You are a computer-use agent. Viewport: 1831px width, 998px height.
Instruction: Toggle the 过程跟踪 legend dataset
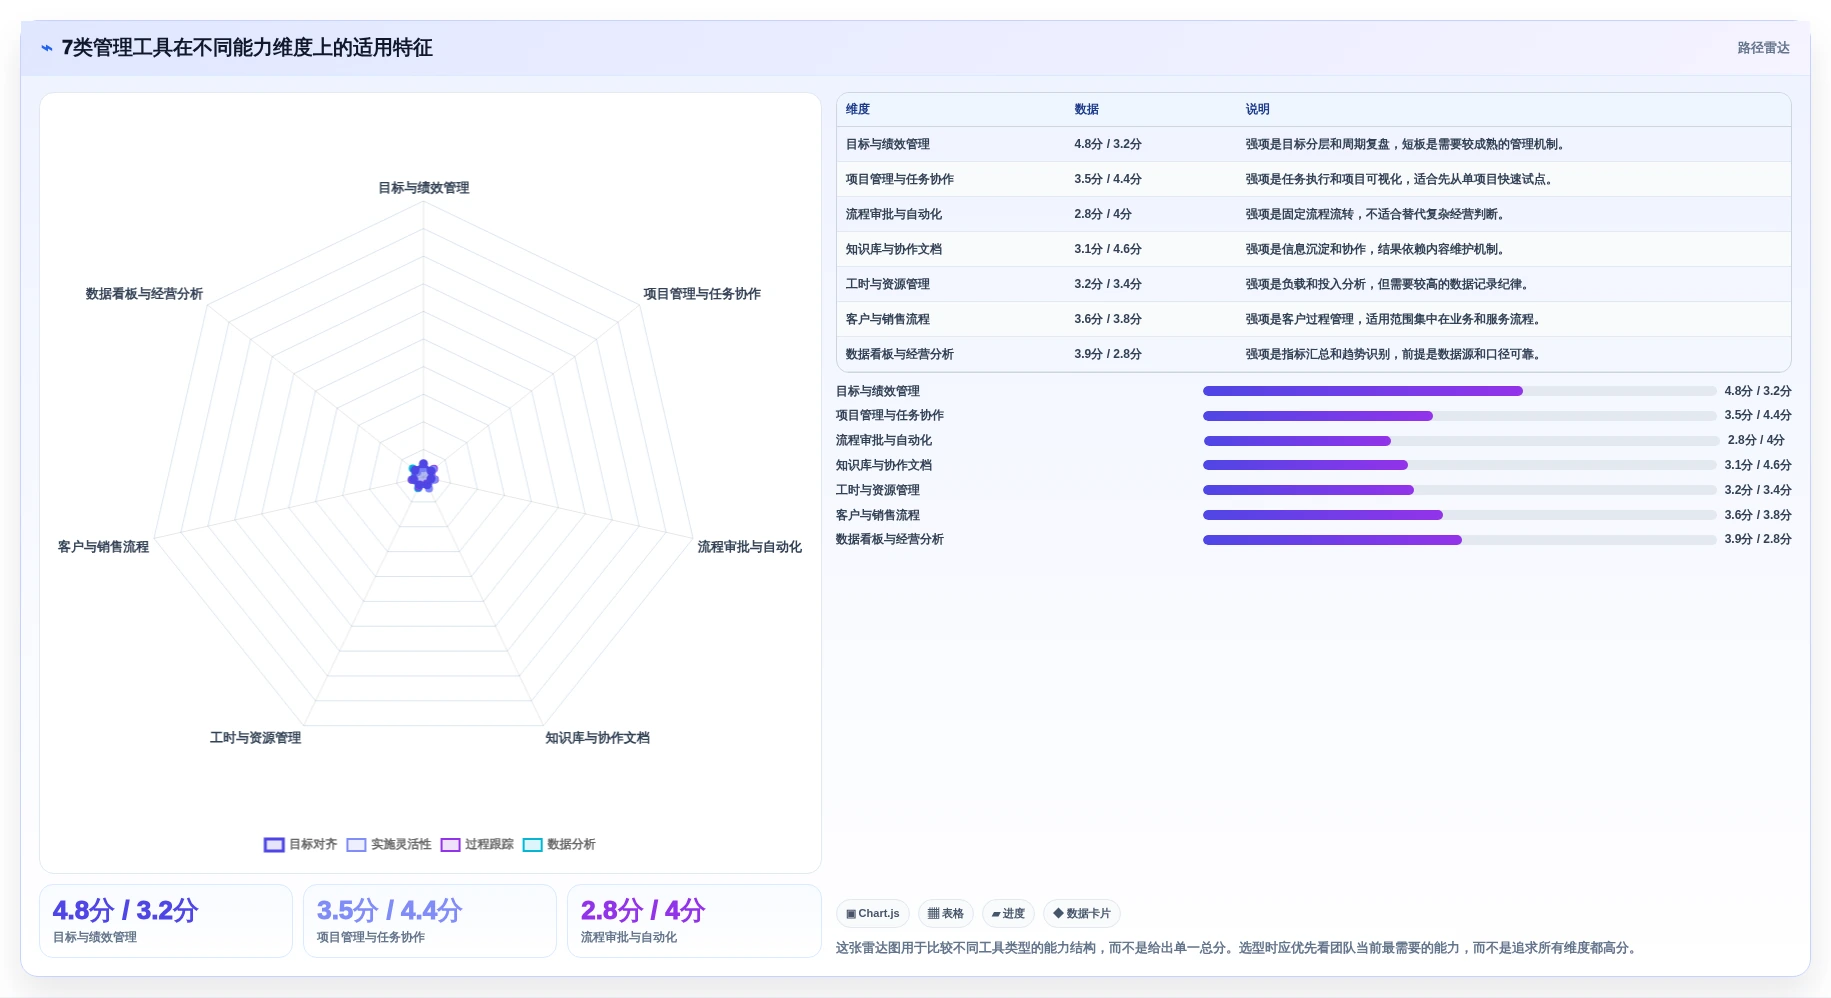pyautogui.click(x=477, y=845)
